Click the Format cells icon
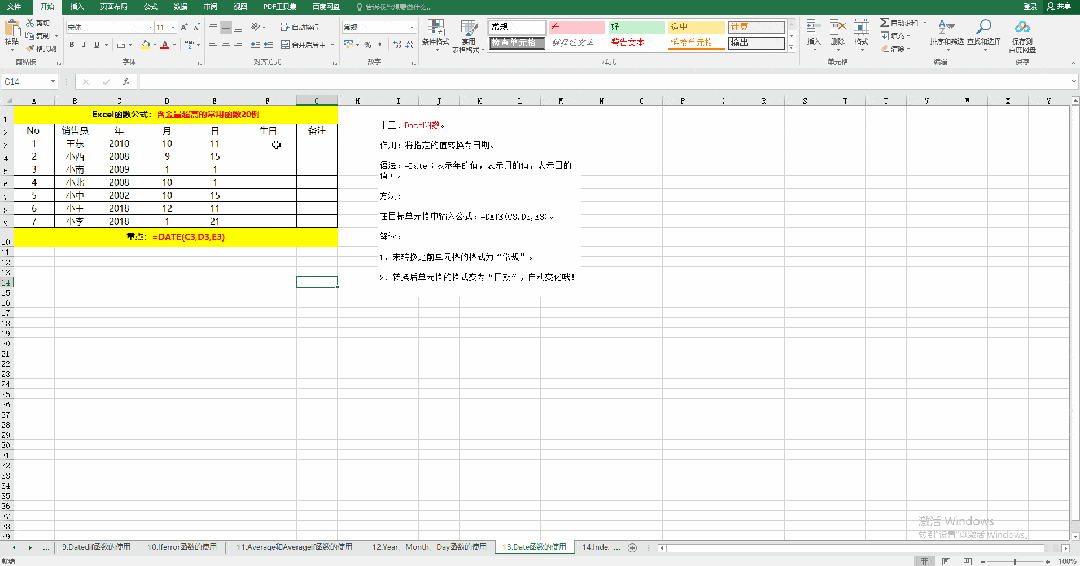Image resolution: width=1080 pixels, height=566 pixels. [861, 28]
